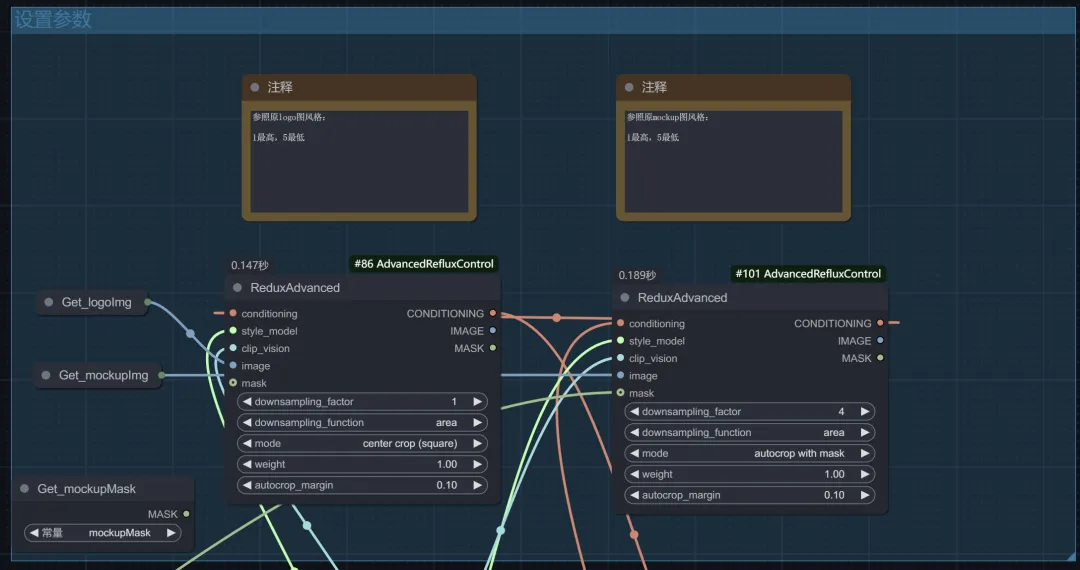1080x570 pixels.
Task: Select previous mode in node #101 with left arrow
Action: [x=634, y=453]
